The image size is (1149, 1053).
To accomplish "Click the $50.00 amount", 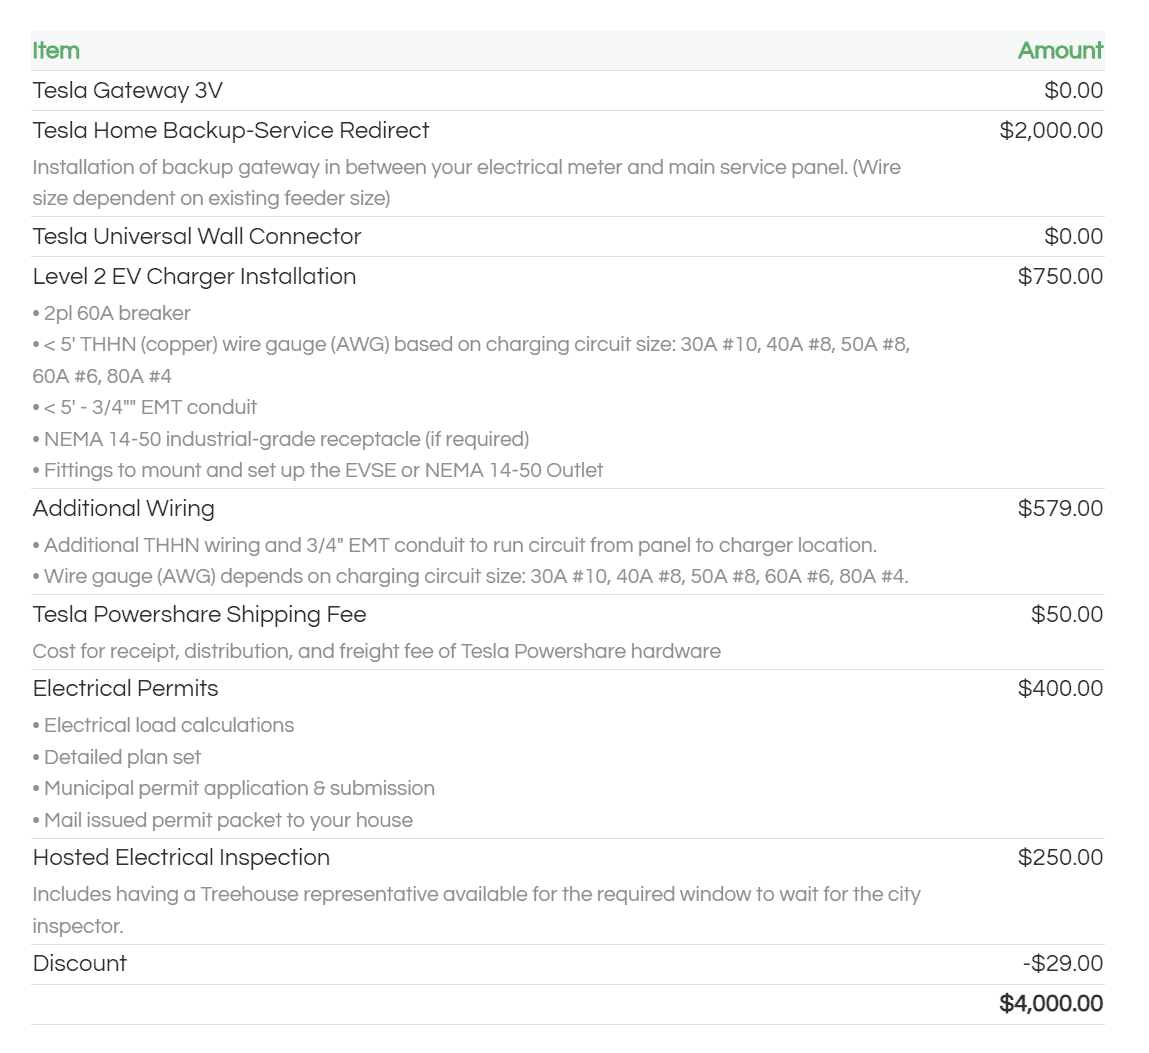I will pyautogui.click(x=1067, y=615).
